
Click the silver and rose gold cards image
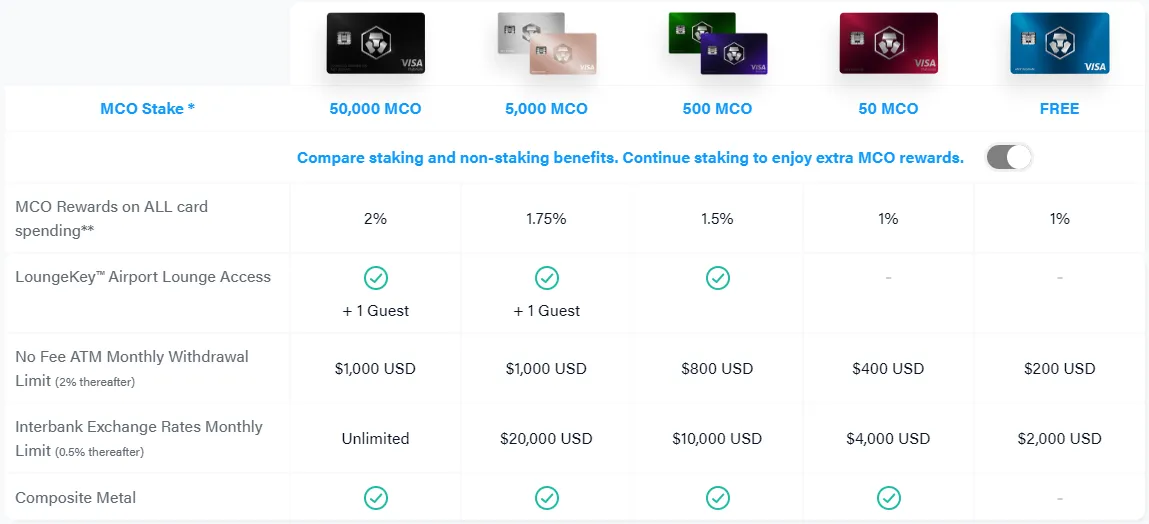click(547, 44)
